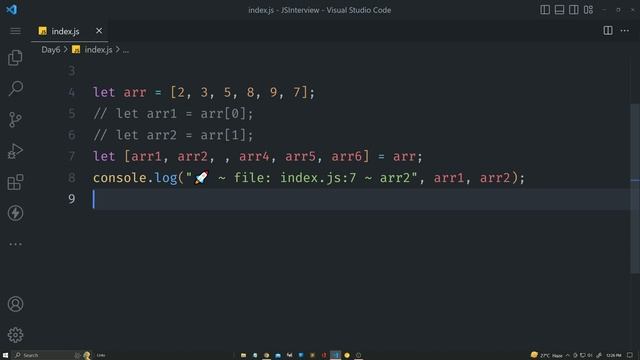This screenshot has height=360, width=640.
Task: Open the Explorer view in the activity bar
Action: click(x=16, y=58)
